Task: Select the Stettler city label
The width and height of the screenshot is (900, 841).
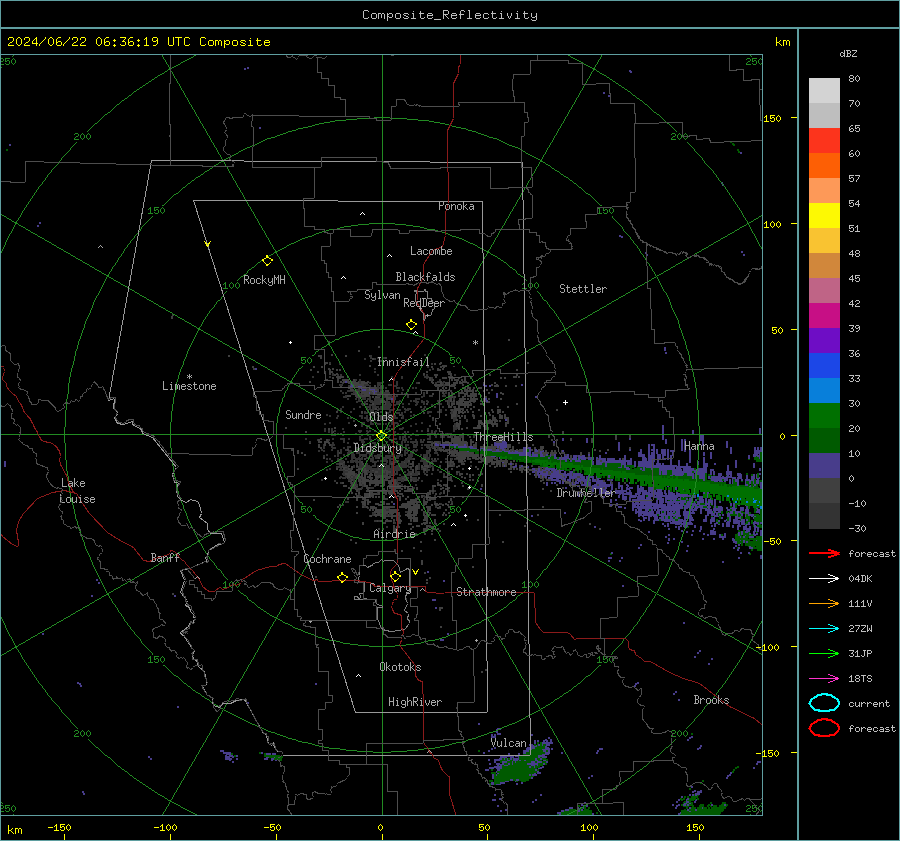Action: [583, 289]
